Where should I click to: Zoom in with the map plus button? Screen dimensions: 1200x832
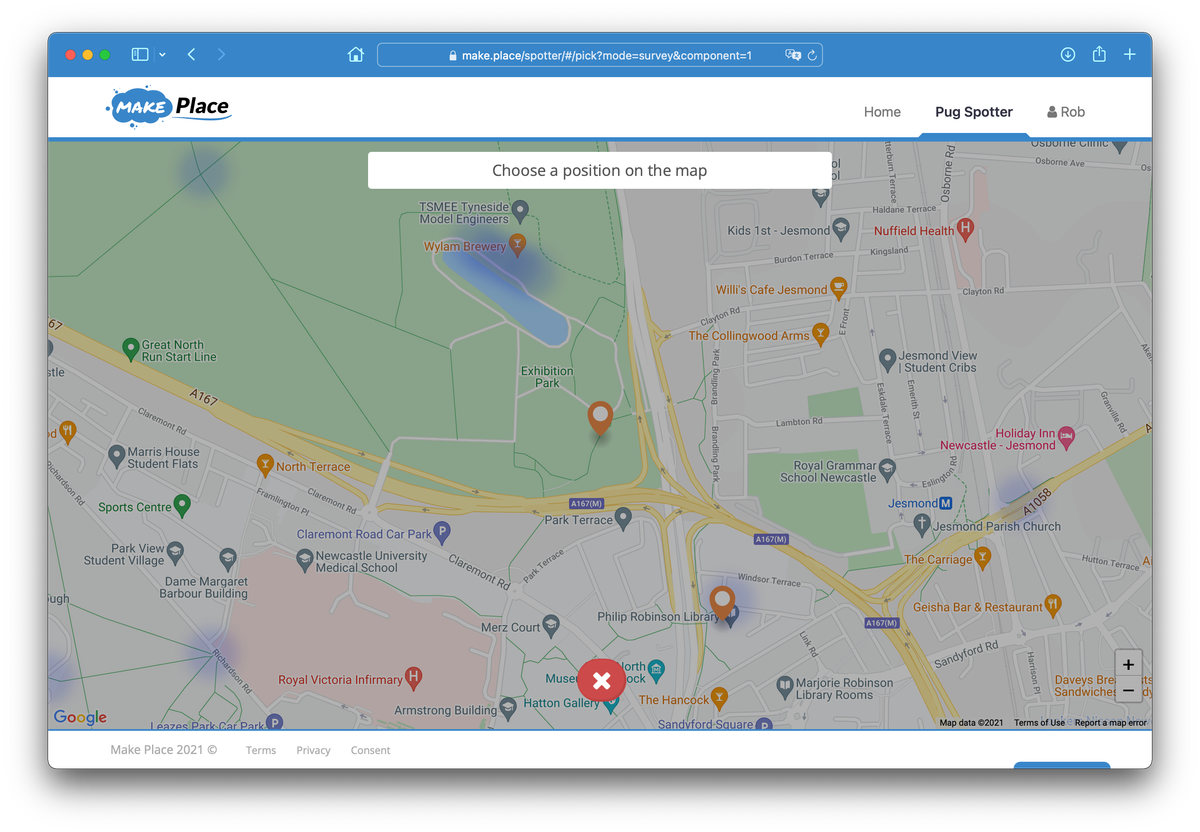tap(1128, 664)
